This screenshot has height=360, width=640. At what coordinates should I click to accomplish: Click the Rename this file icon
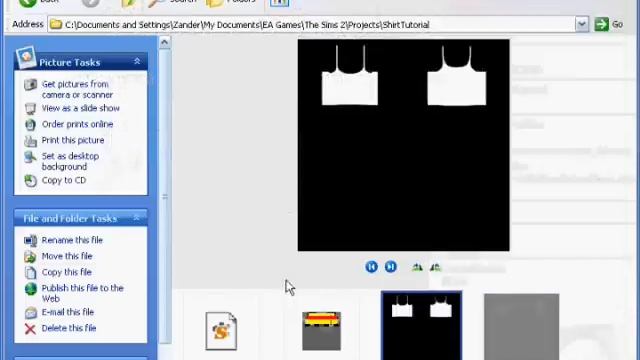(x=30, y=240)
